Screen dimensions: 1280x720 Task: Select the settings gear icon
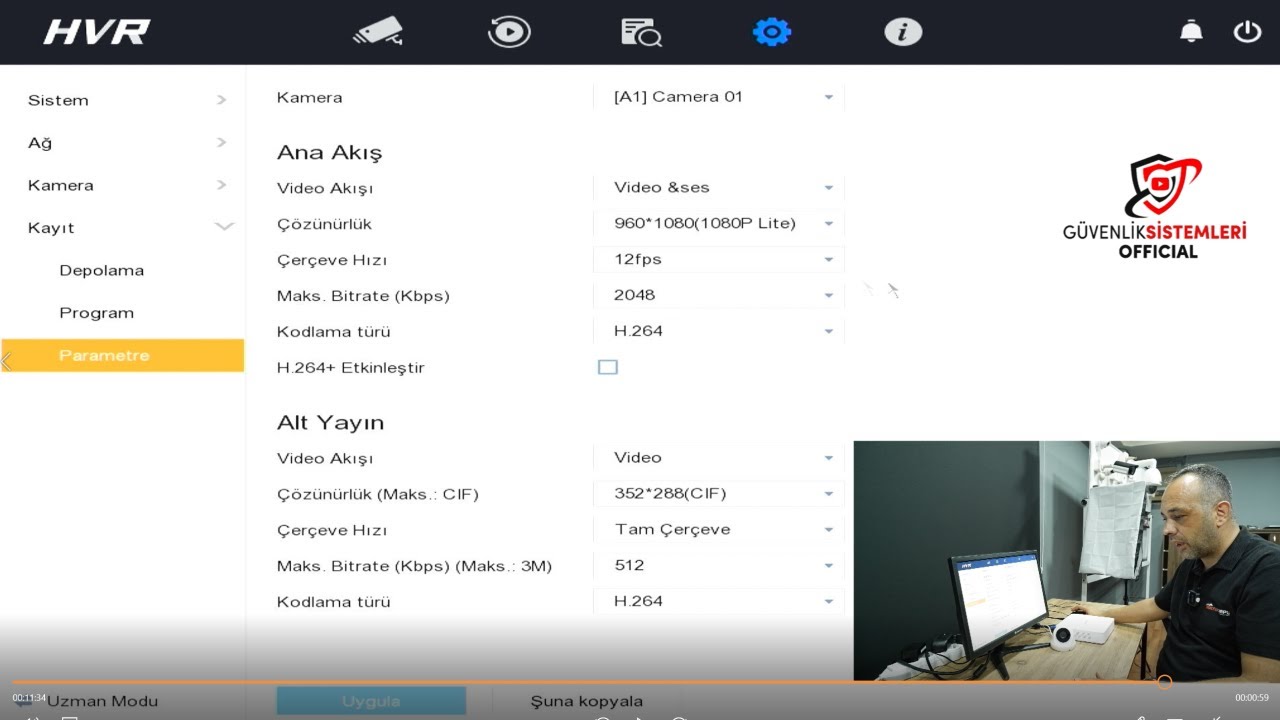coord(772,32)
